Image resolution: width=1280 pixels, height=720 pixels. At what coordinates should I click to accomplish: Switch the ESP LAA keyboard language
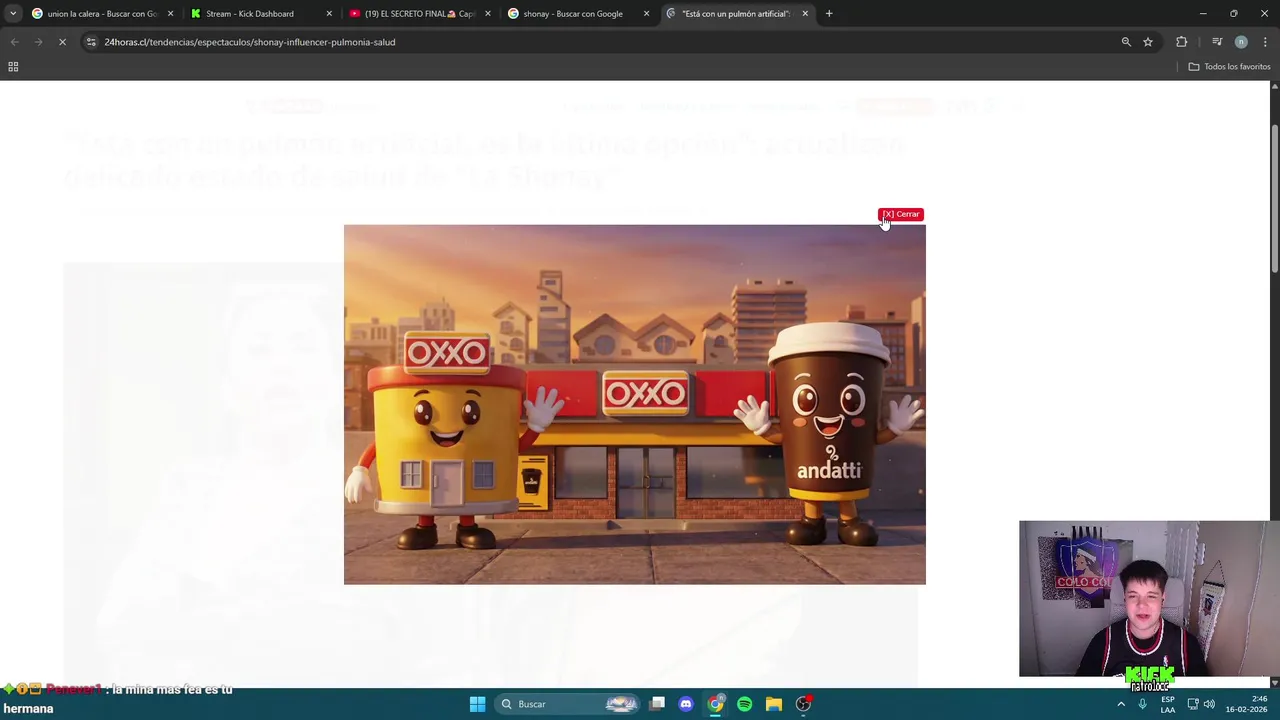pyautogui.click(x=1168, y=704)
